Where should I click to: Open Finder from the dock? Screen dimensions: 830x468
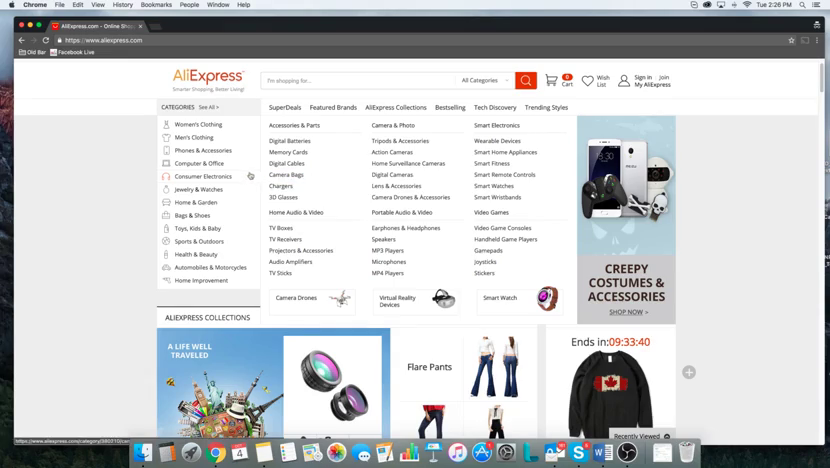[143, 453]
